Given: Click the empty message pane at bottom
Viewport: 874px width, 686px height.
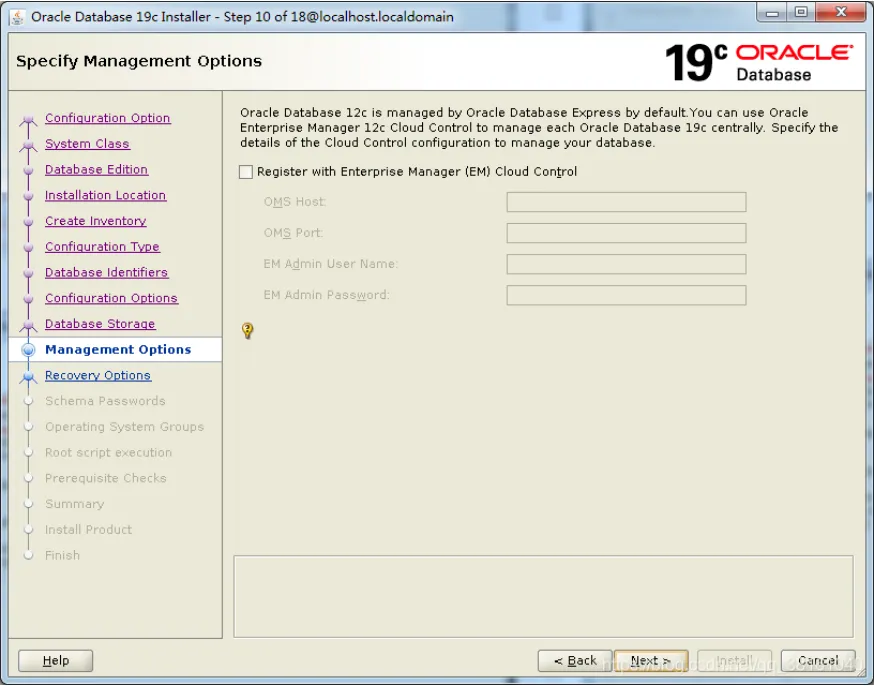Looking at the screenshot, I should coord(543,596).
